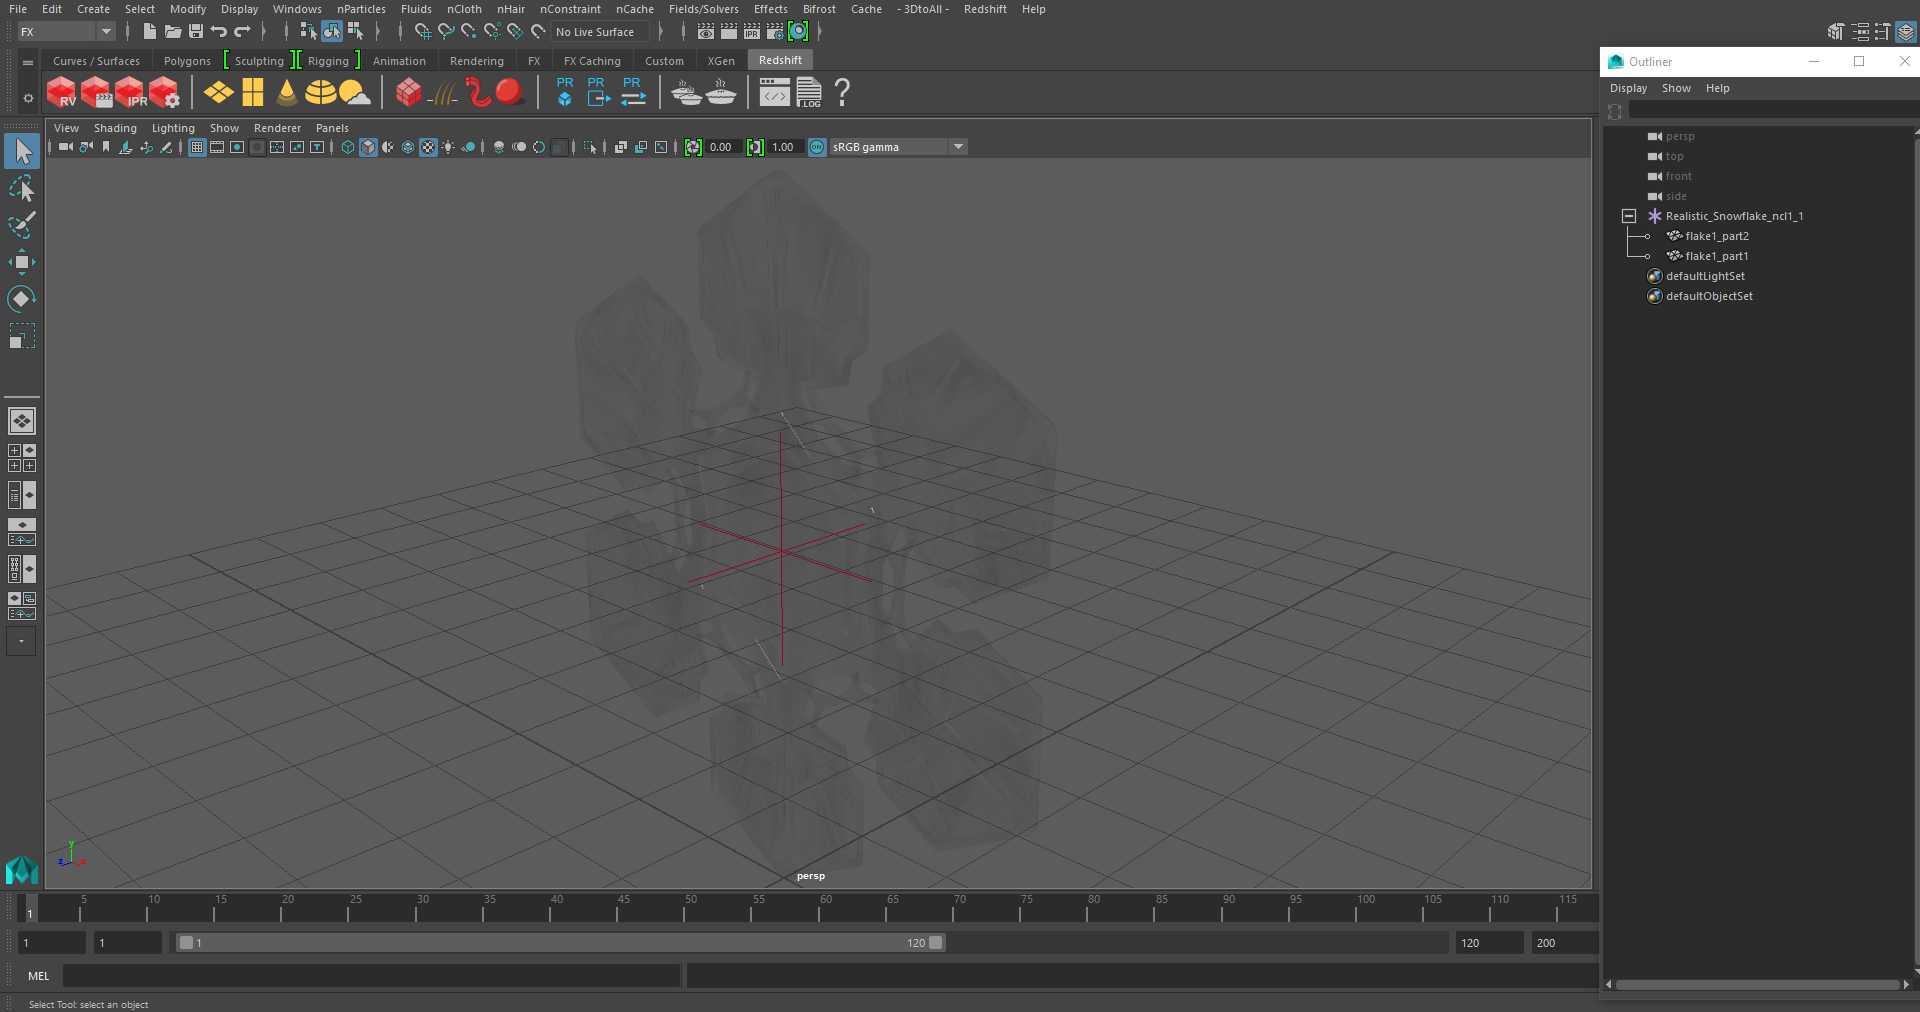Open the sRGB gamma view transform dropdown
This screenshot has width=1920, height=1012.
[898, 147]
